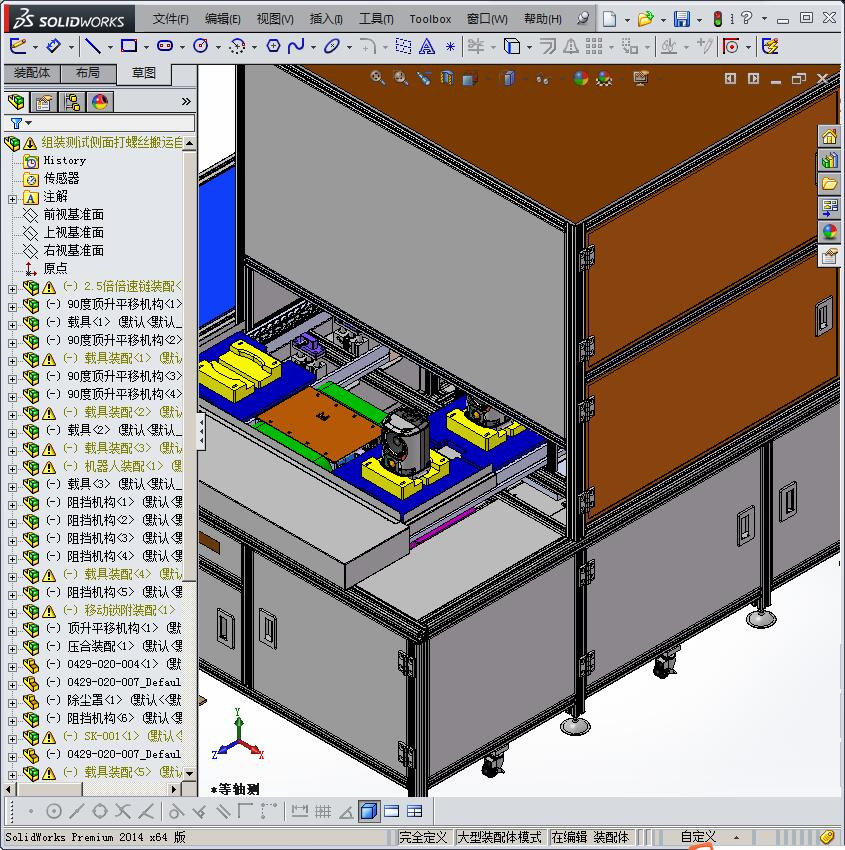Select 传感器 item in the tree
845x850 pixels.
pos(61,178)
